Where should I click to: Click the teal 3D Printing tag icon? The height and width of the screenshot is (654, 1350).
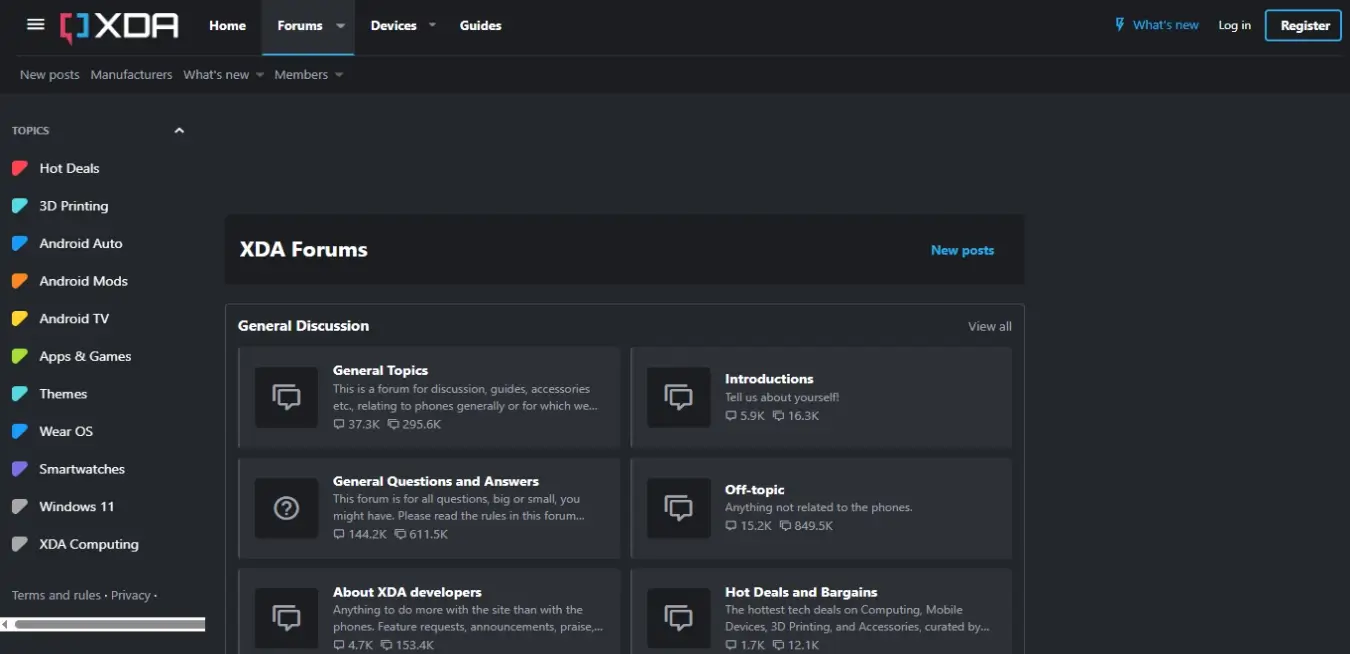click(x=19, y=206)
